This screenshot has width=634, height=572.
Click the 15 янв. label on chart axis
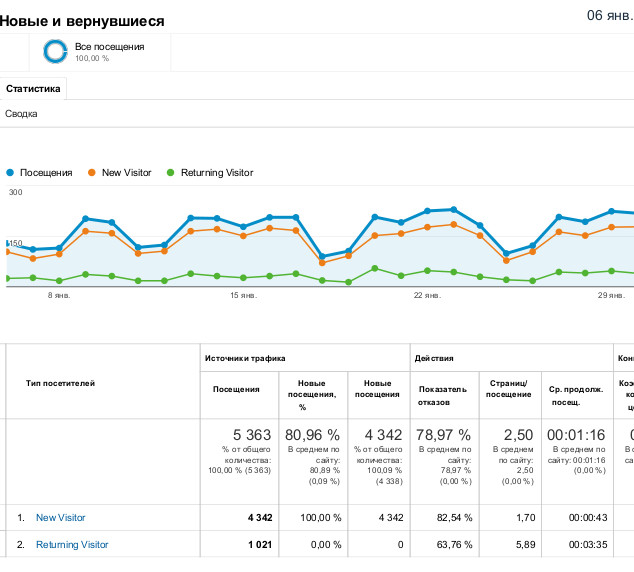[244, 296]
